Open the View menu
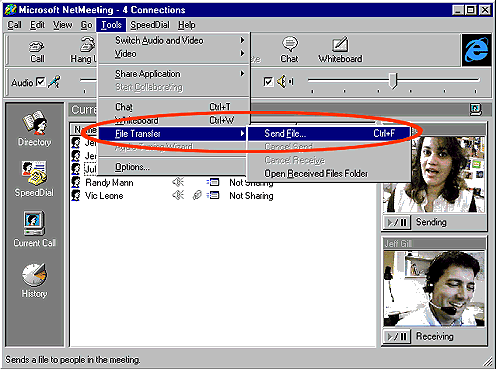This screenshot has width=496, height=369. pyautogui.click(x=63, y=25)
